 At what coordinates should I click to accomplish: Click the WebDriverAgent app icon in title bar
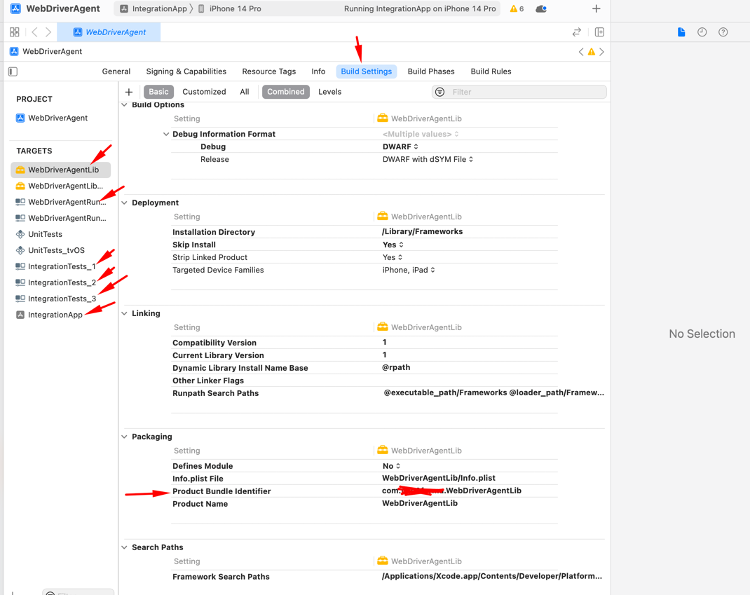click(x=15, y=9)
